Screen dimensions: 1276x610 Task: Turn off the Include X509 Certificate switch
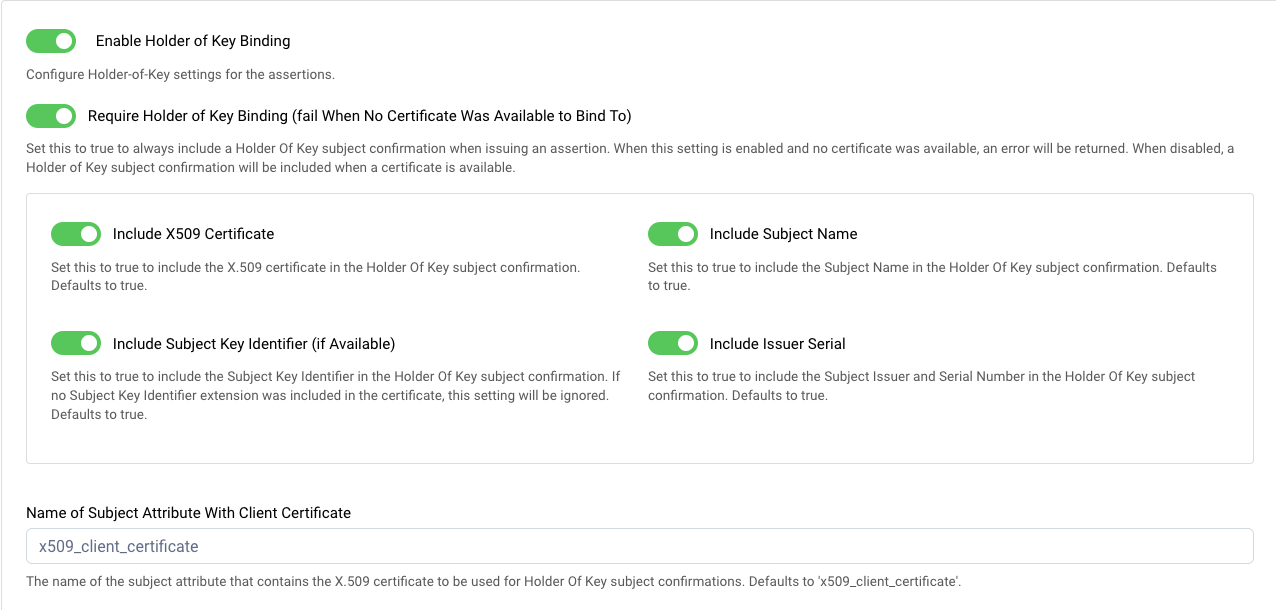click(x=76, y=234)
